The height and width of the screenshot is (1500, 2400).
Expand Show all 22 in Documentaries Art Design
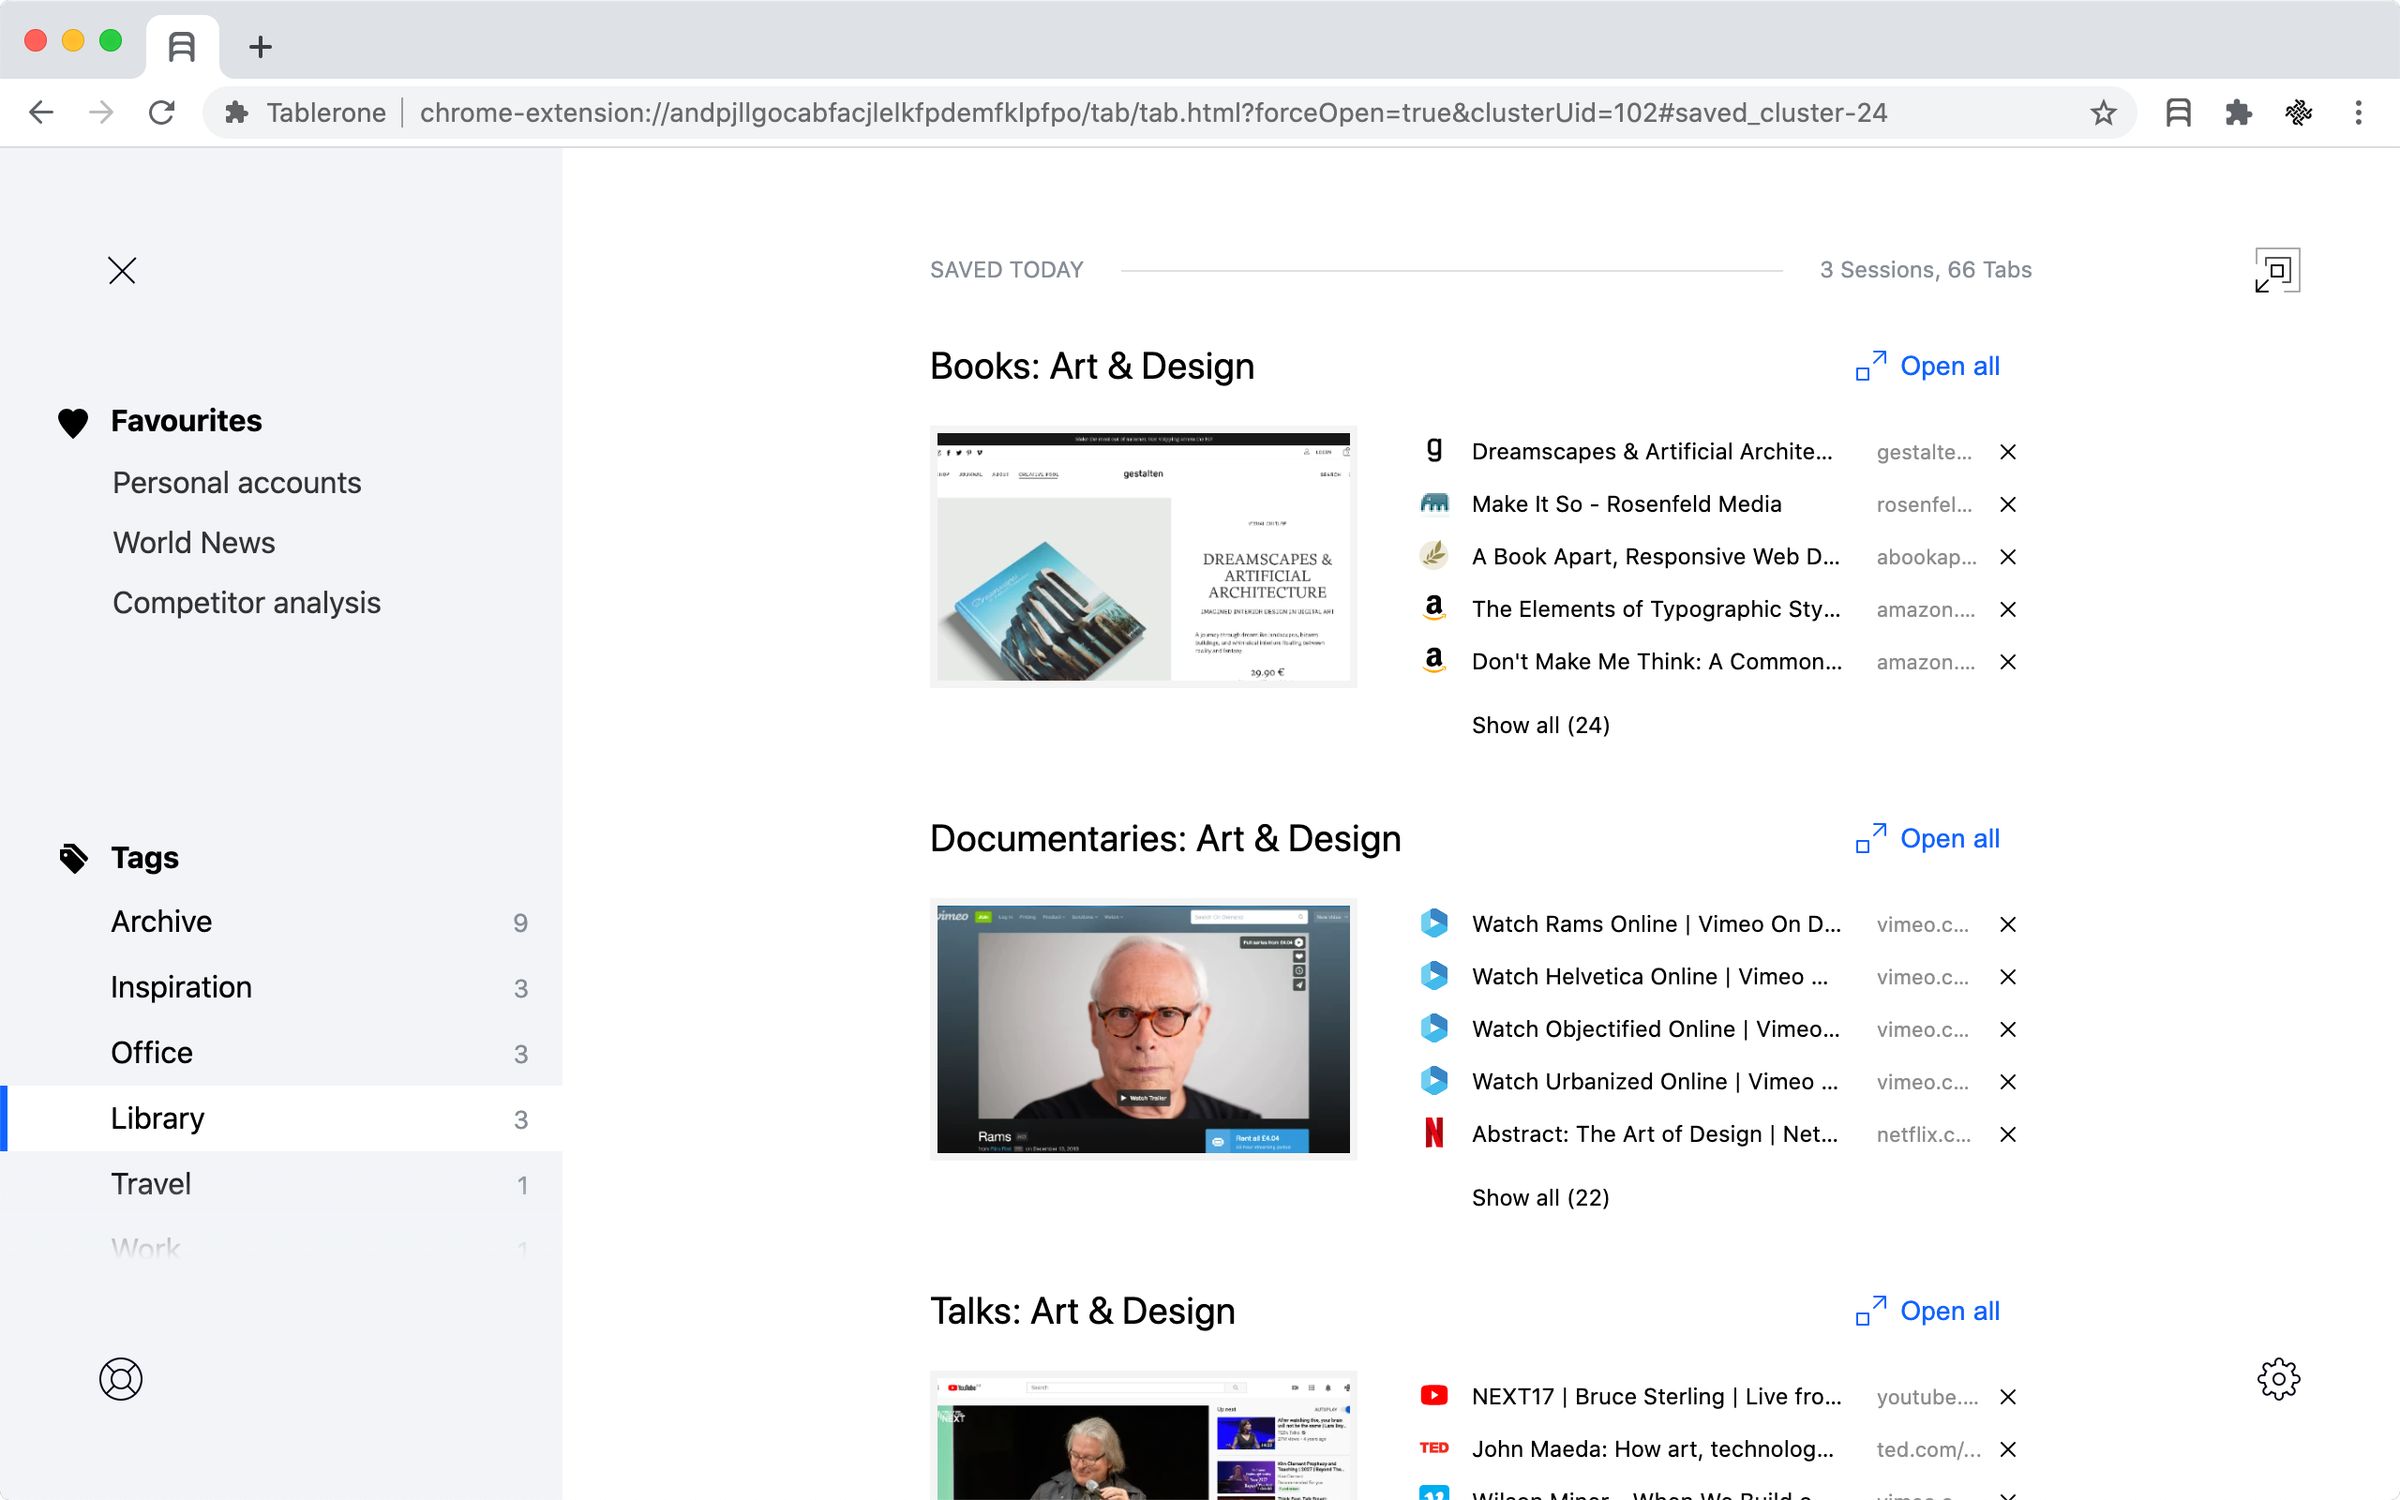[1538, 1198]
